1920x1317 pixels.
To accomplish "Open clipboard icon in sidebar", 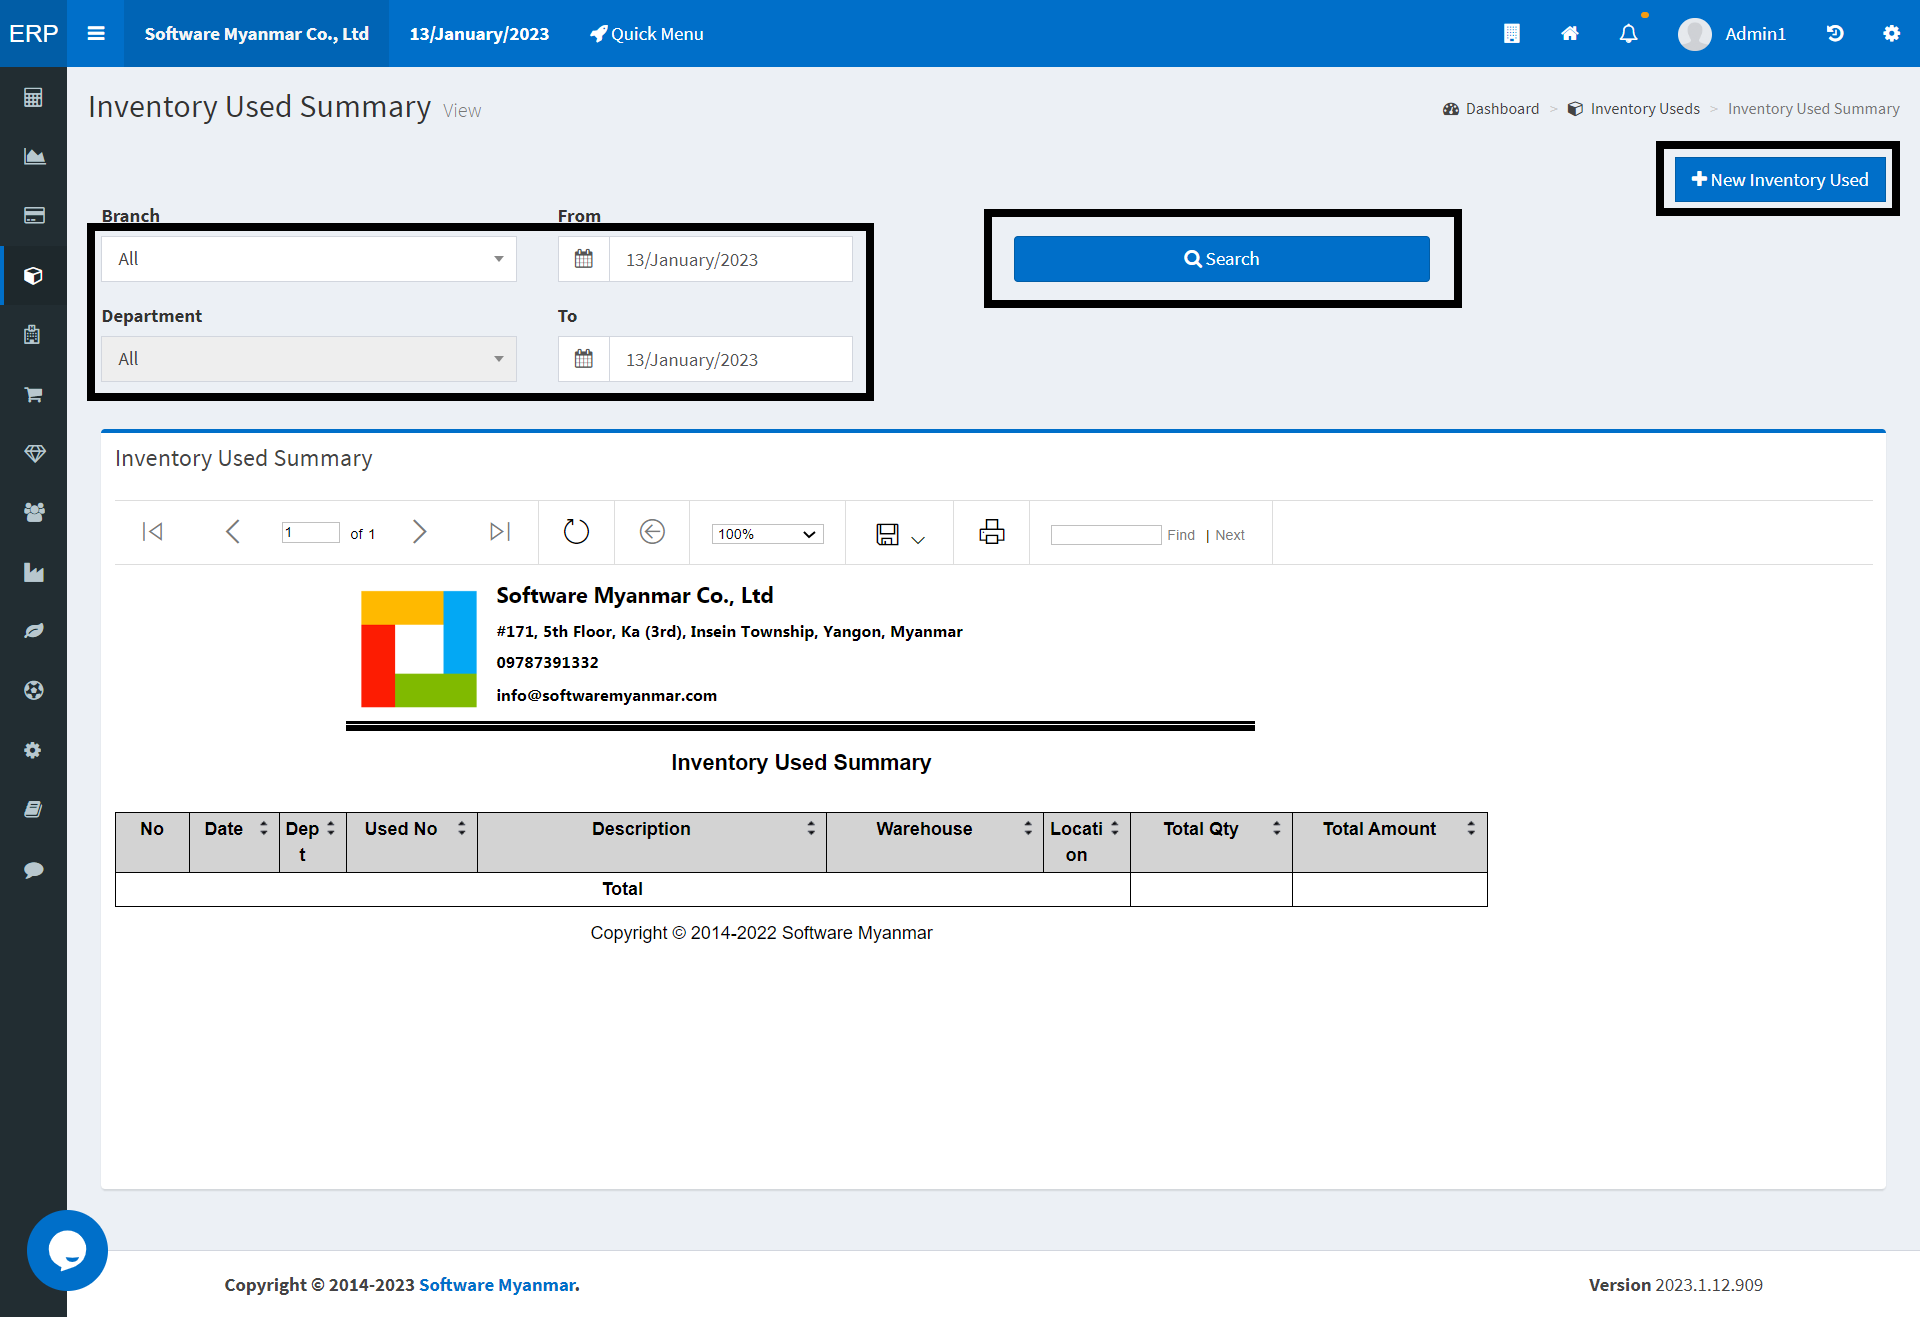I will click(x=33, y=334).
